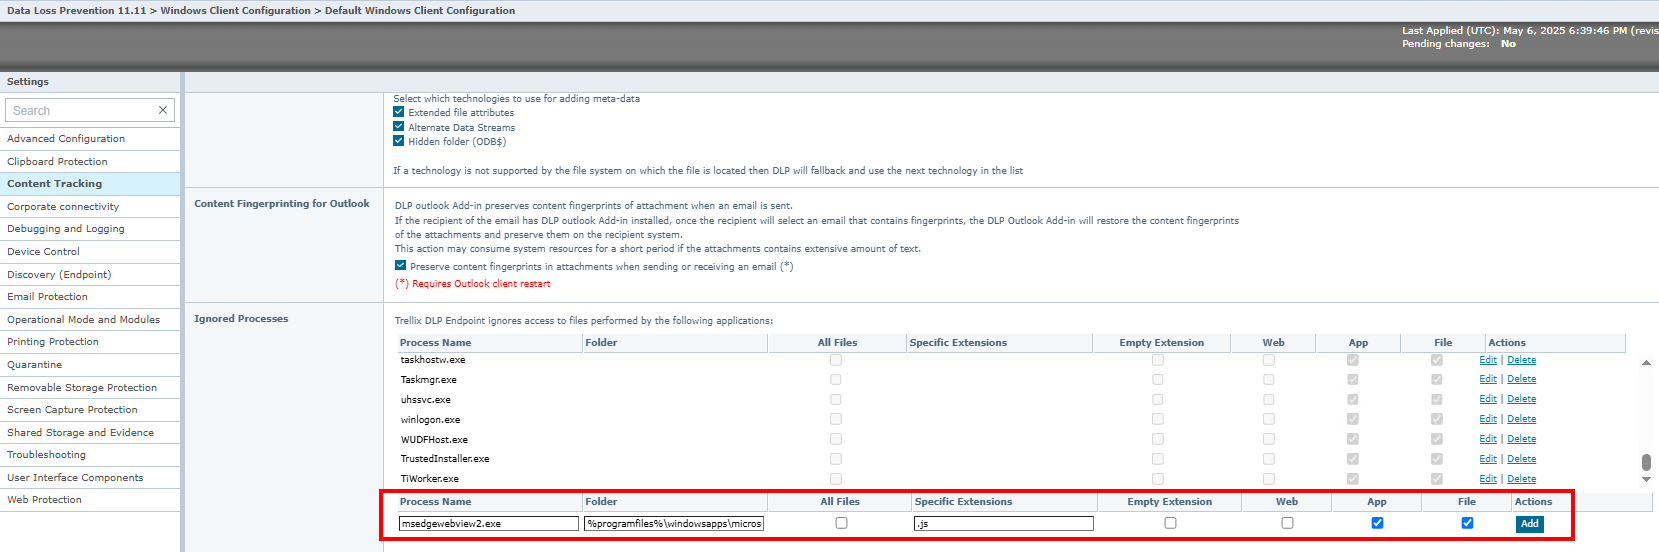The height and width of the screenshot is (552, 1659).
Task: Toggle Alternate Data Streams checkbox
Action: pos(399,127)
